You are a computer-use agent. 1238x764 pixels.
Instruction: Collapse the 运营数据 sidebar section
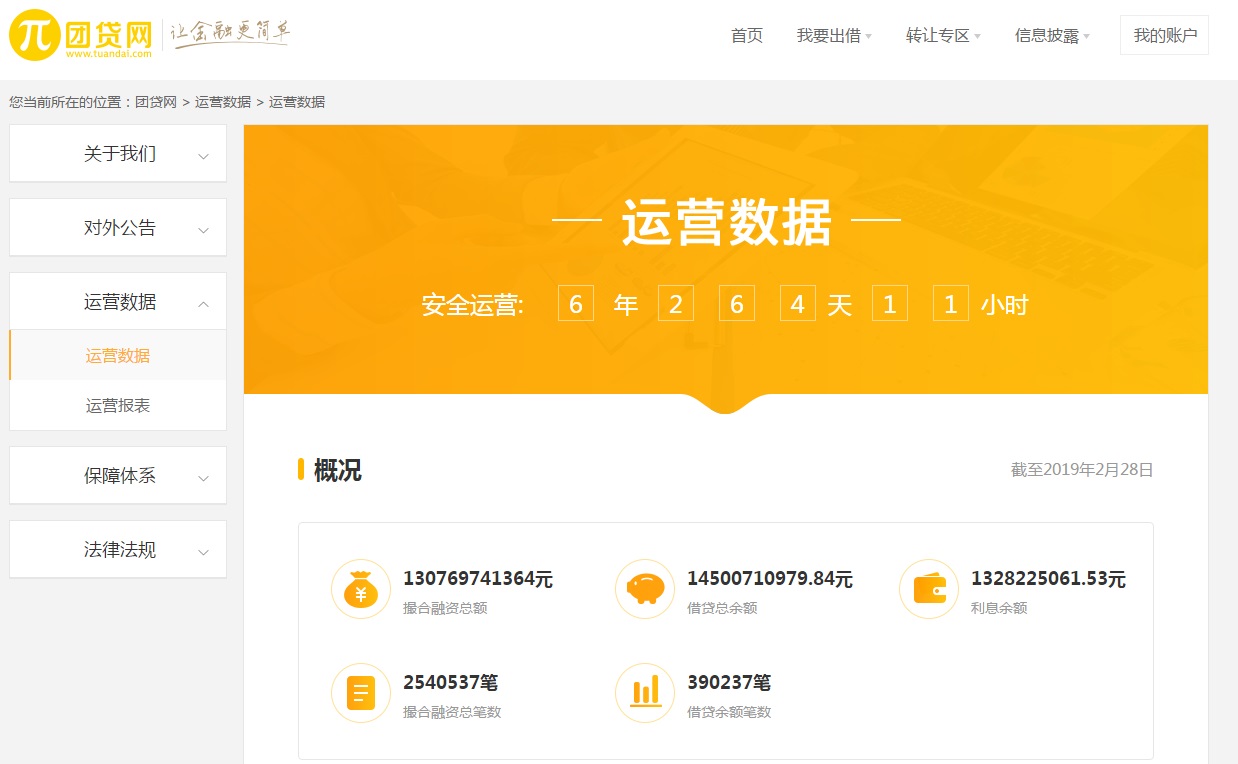point(117,301)
